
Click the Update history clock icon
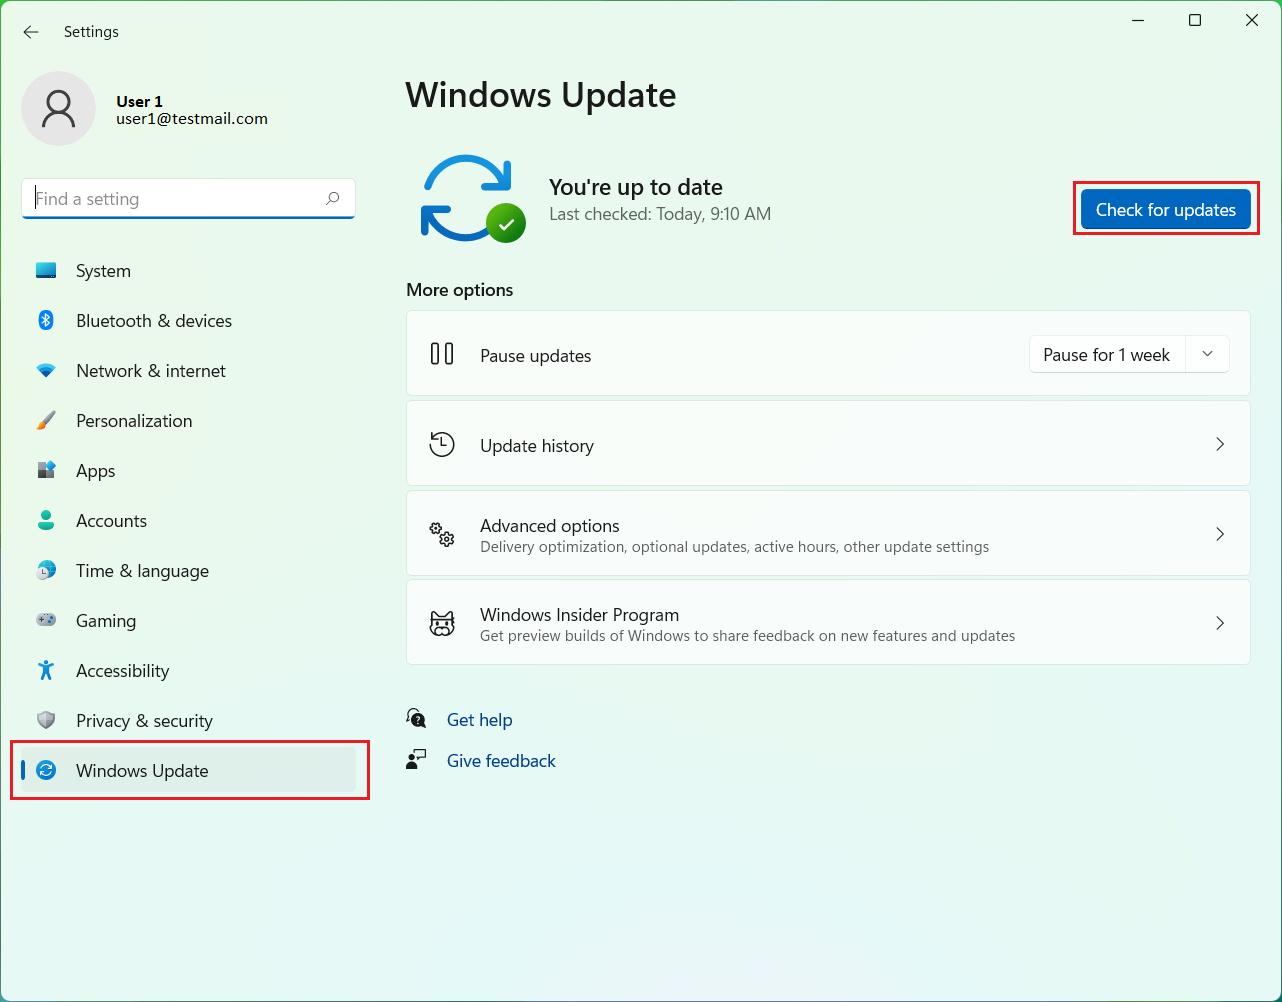(x=441, y=444)
